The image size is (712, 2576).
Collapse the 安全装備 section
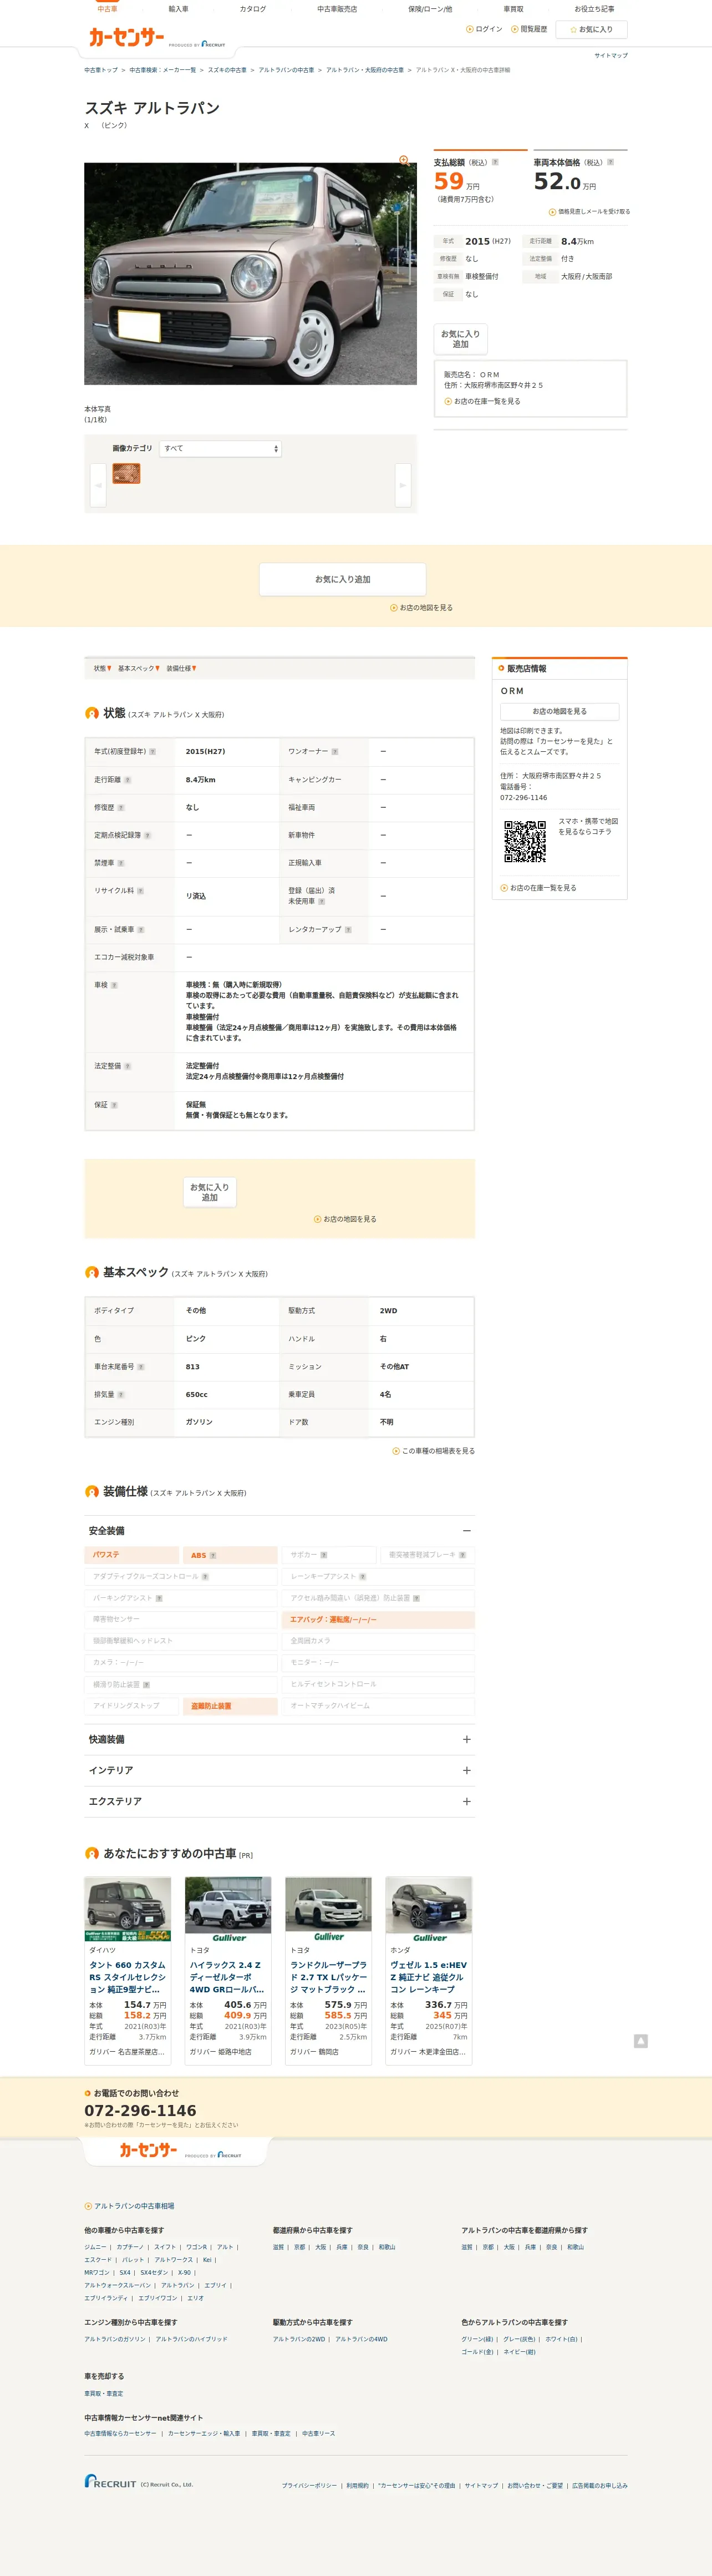[279, 1531]
